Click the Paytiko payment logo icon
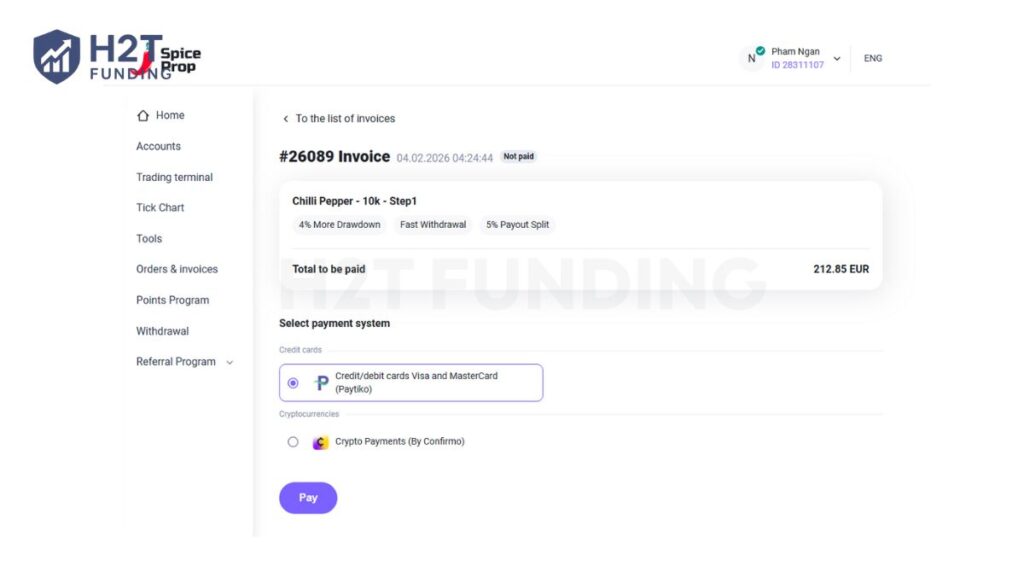1024x572 pixels. (321, 383)
